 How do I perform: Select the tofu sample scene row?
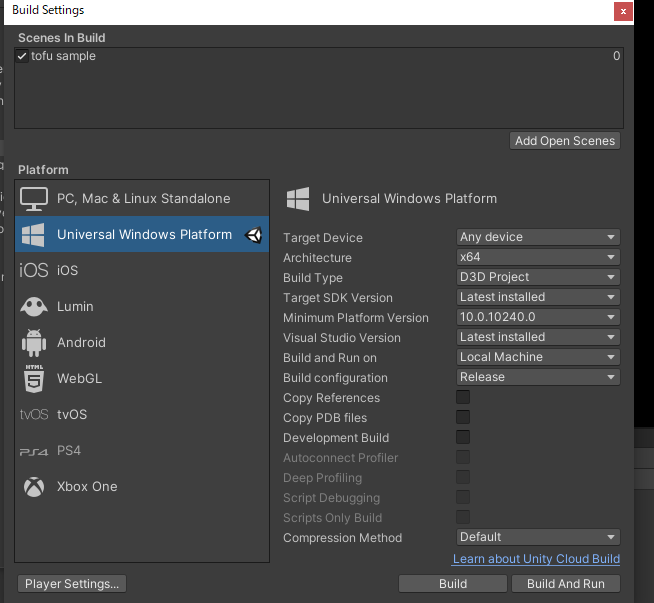click(x=319, y=56)
